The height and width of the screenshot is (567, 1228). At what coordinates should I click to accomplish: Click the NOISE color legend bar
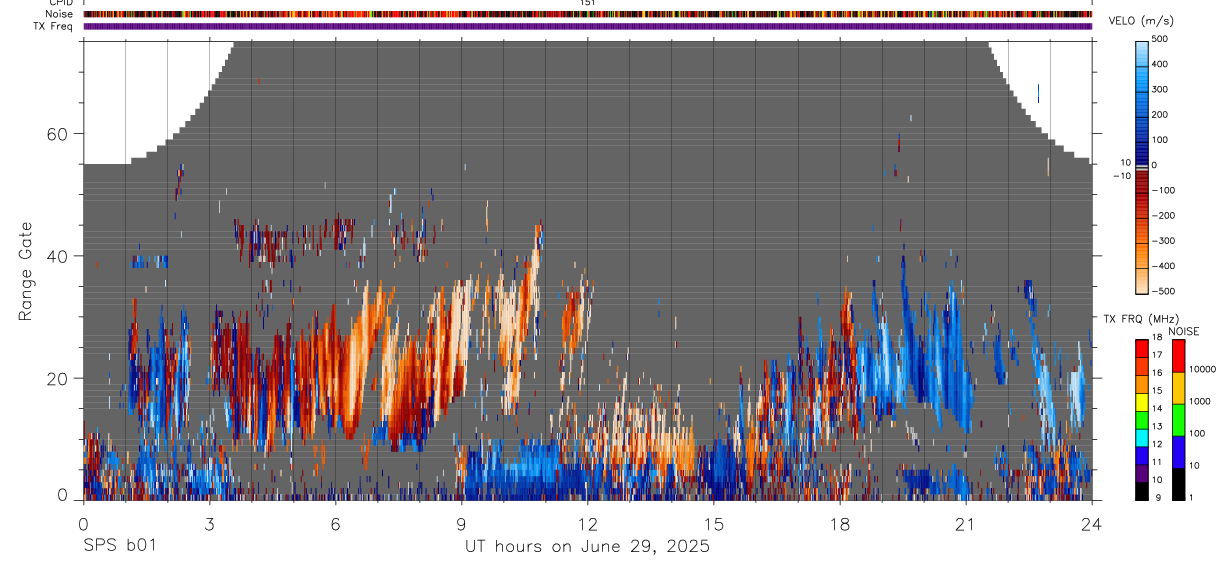tap(1179, 419)
